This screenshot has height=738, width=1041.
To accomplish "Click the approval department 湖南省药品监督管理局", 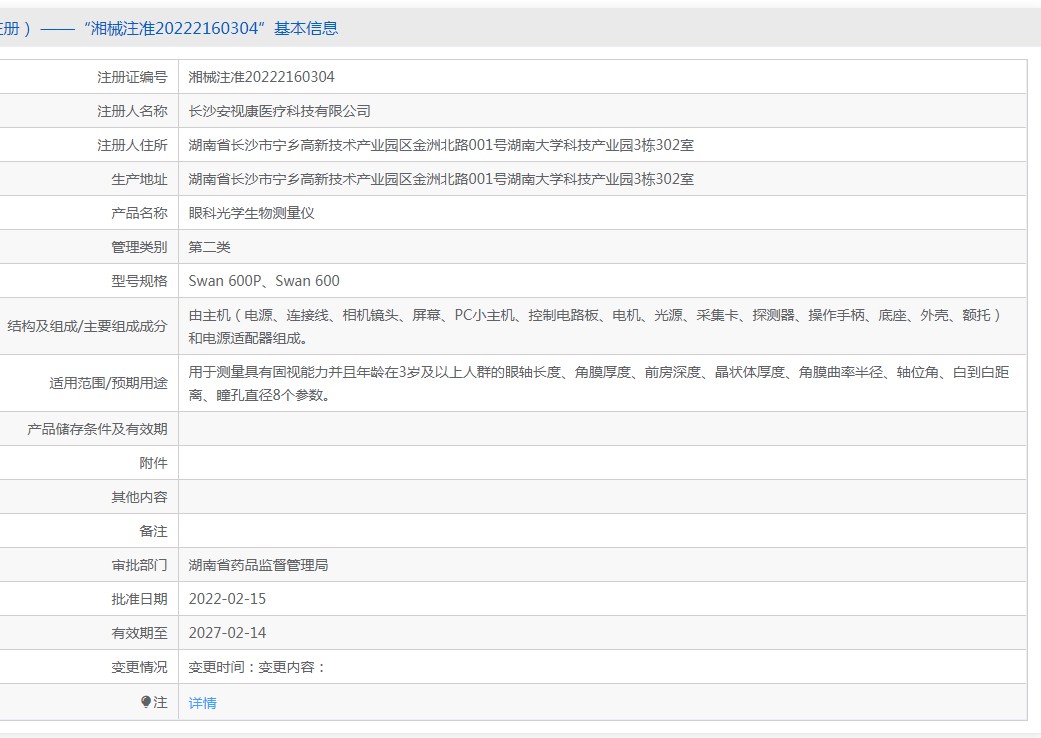I will tap(258, 565).
